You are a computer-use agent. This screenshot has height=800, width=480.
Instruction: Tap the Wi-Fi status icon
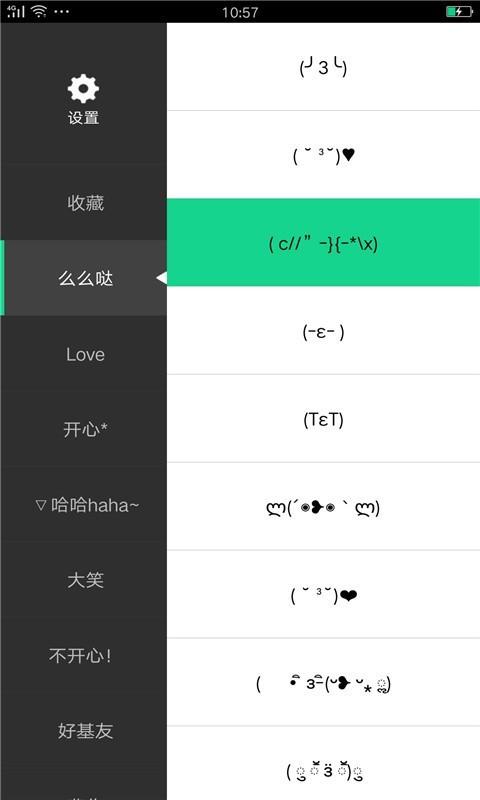[x=39, y=11]
